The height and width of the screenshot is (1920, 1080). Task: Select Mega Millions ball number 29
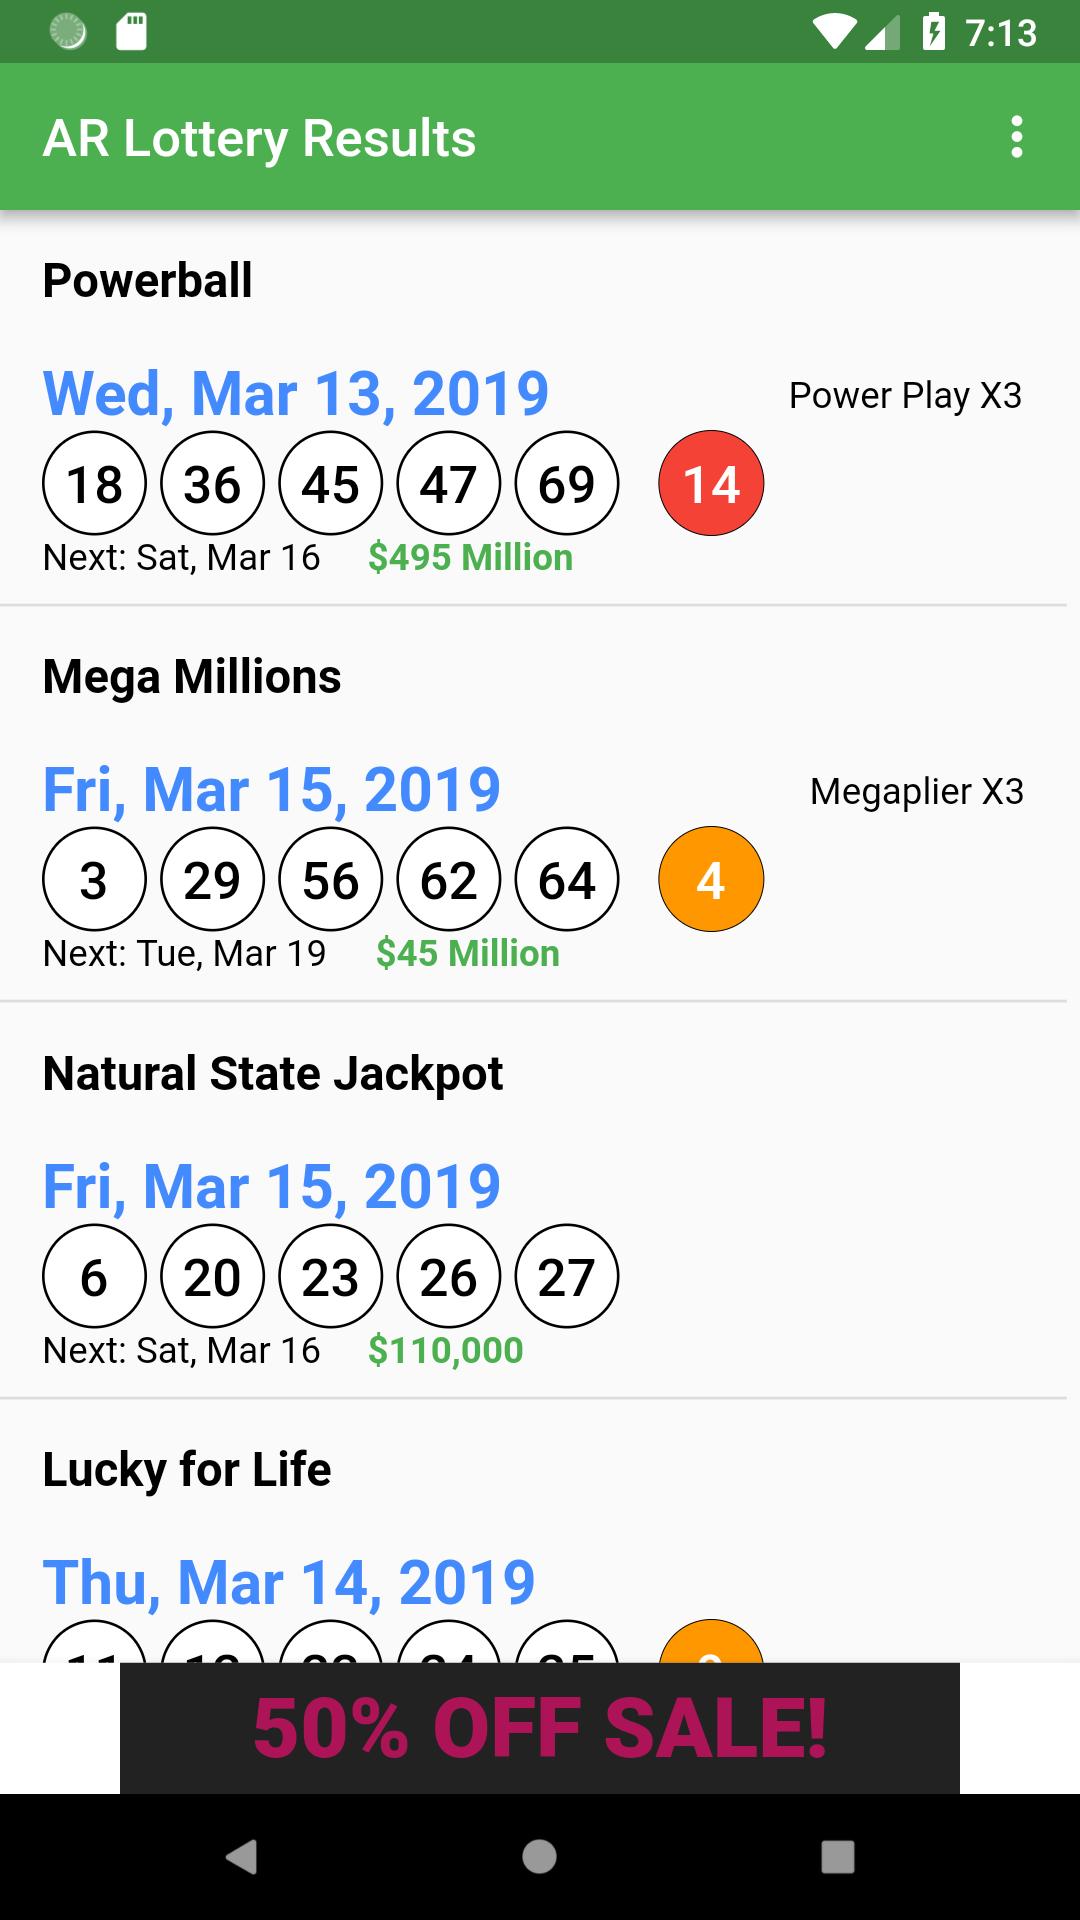tap(212, 880)
